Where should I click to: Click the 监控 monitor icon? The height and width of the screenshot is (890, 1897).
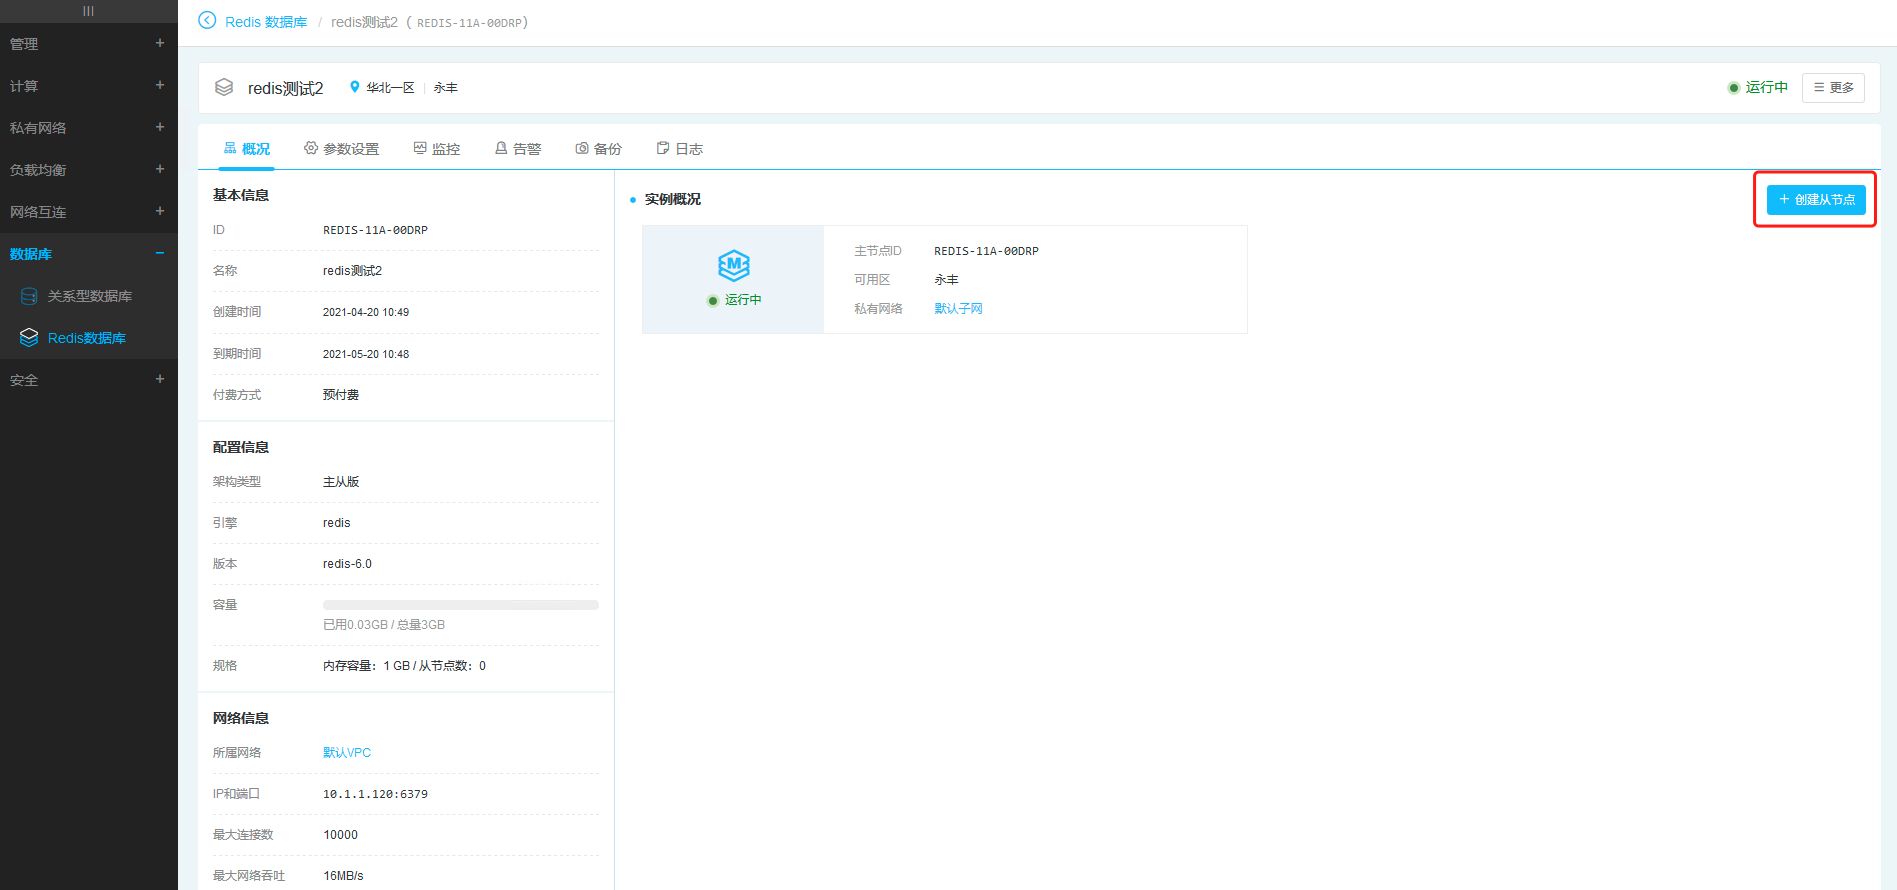420,148
